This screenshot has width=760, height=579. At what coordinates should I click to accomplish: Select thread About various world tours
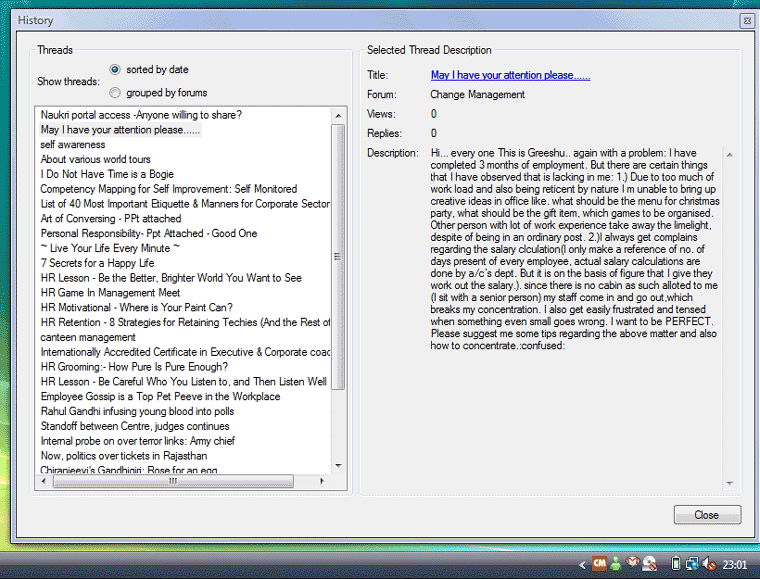click(x=95, y=159)
